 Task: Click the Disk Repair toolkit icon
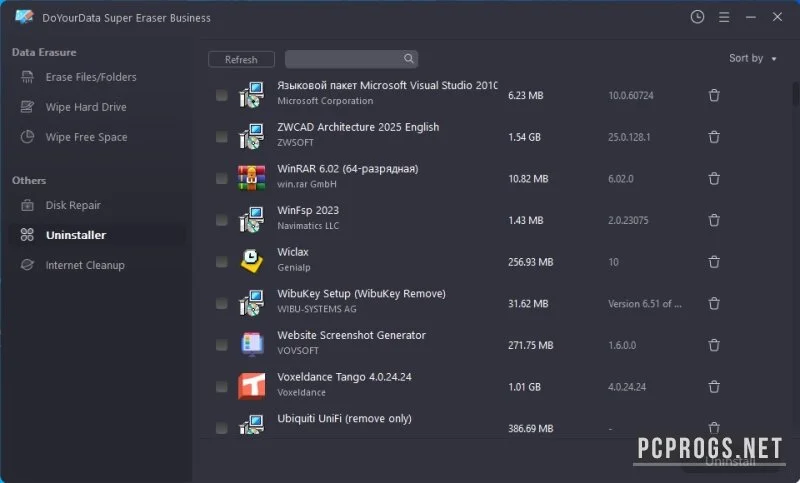[27, 205]
